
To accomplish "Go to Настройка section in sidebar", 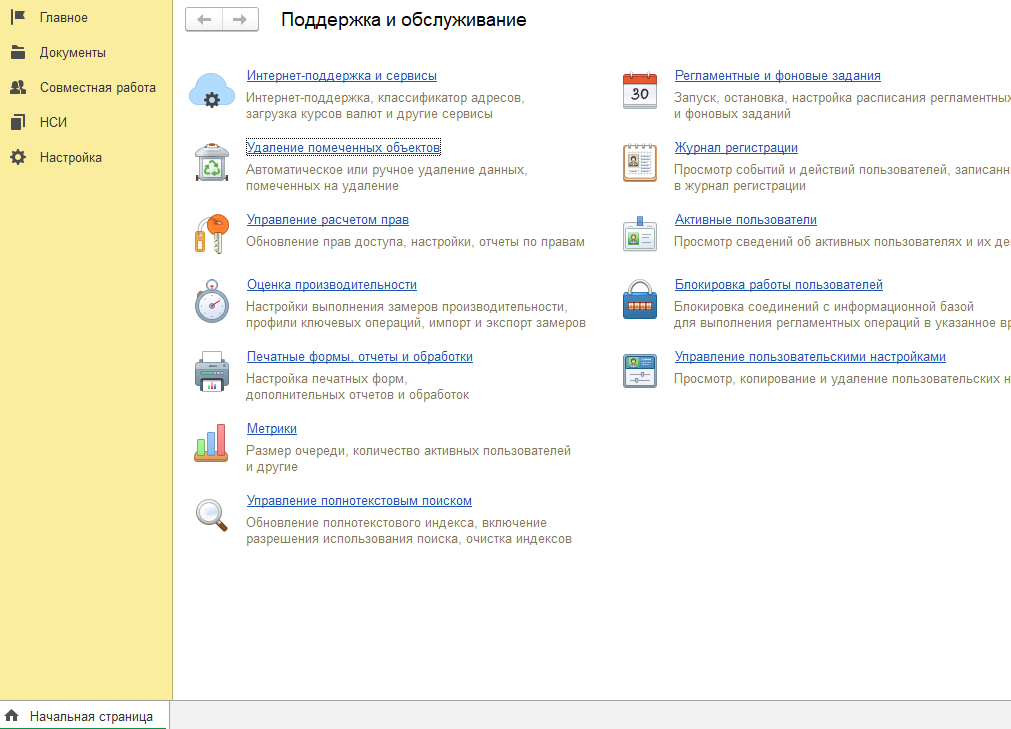I will pos(70,158).
